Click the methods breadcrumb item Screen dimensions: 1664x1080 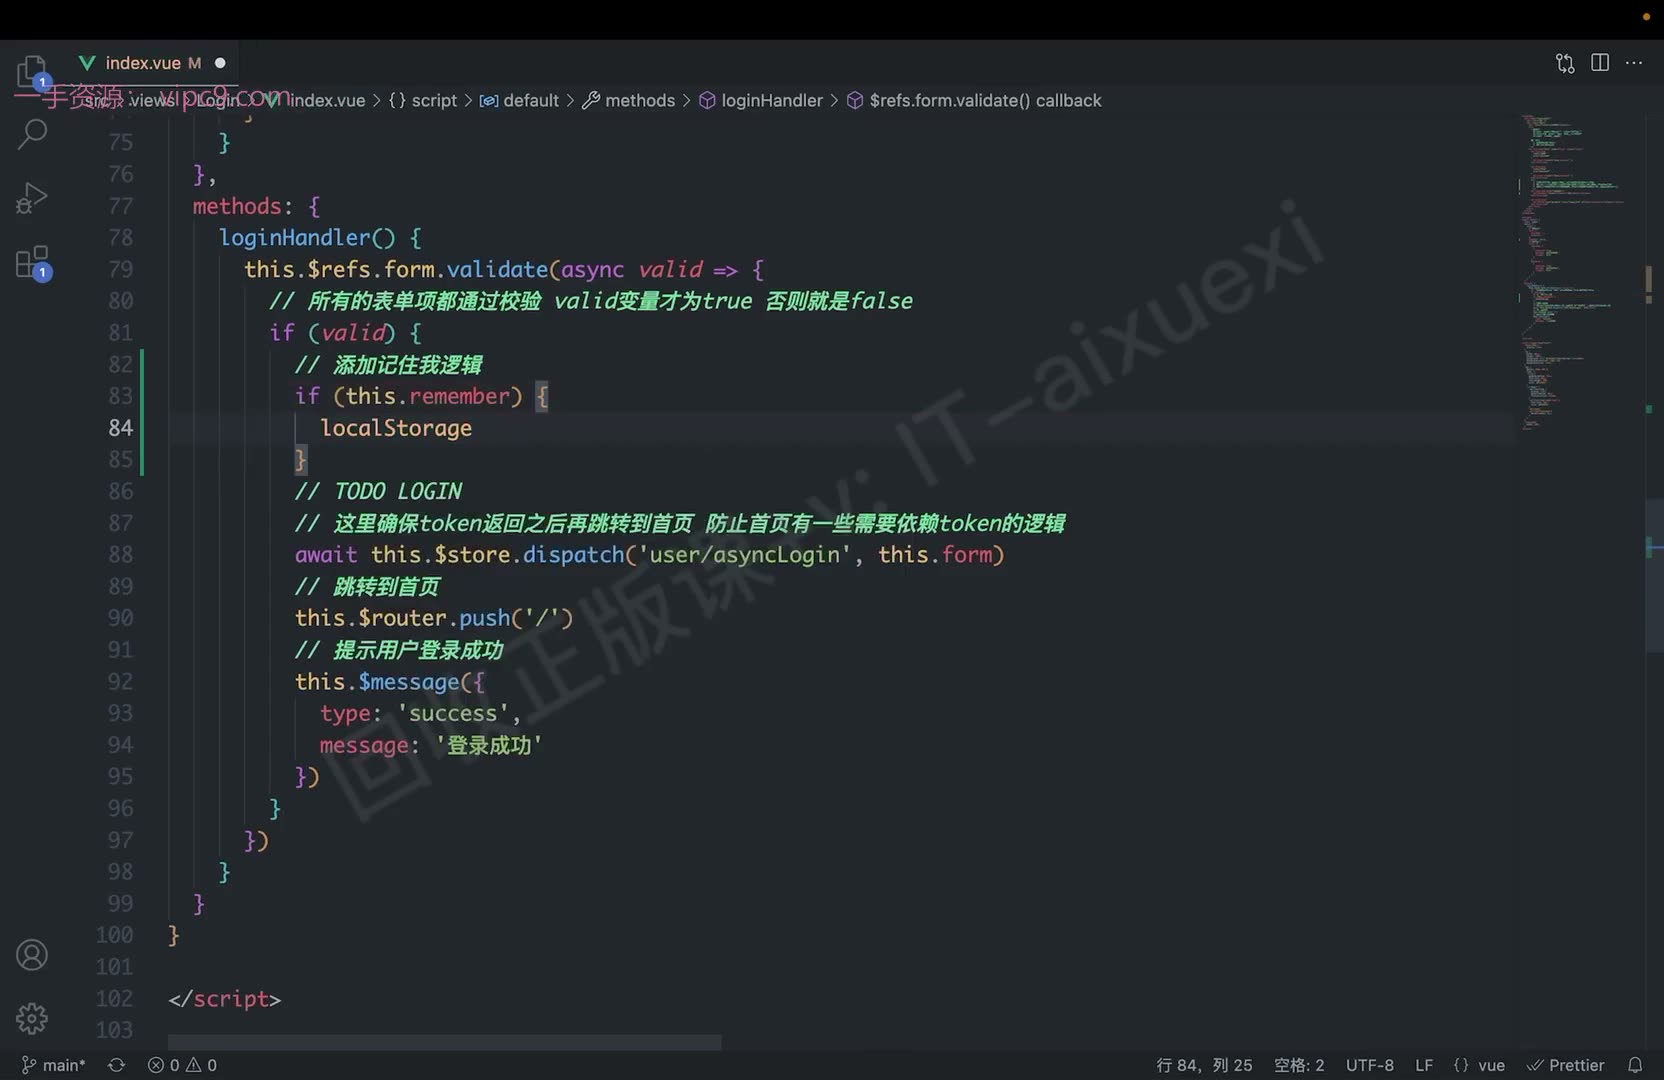click(x=629, y=100)
